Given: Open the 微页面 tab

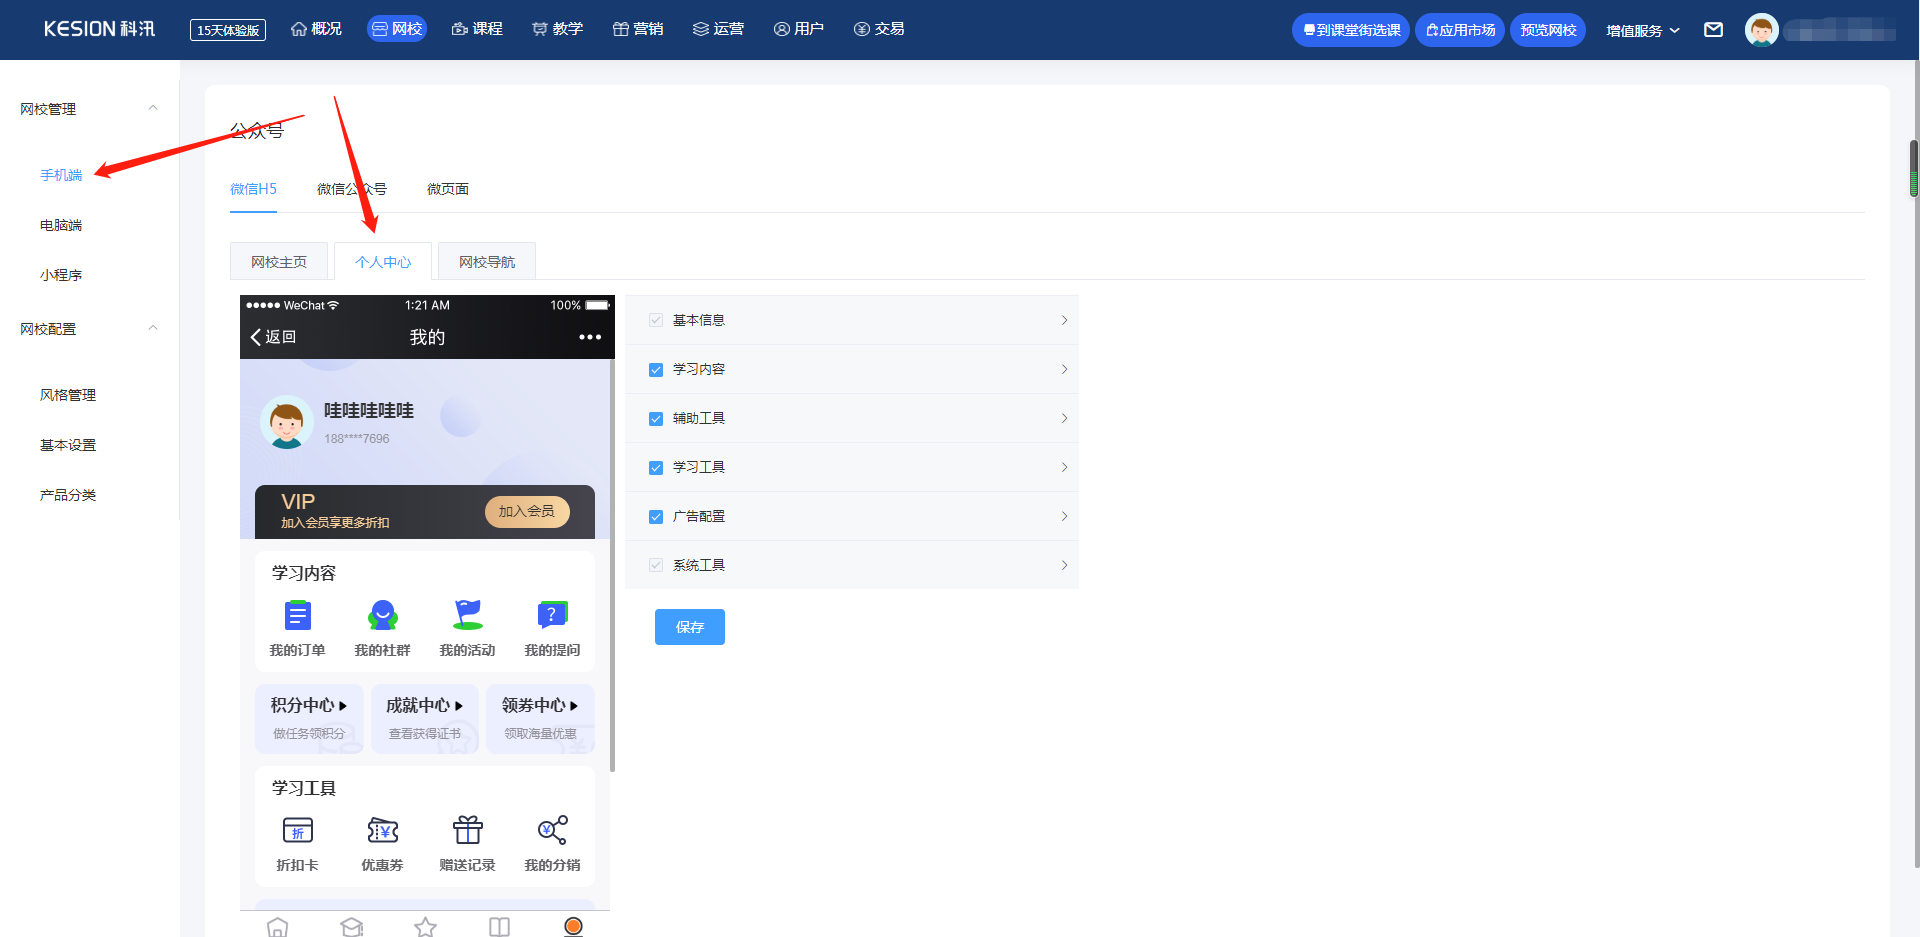Looking at the screenshot, I should click(447, 189).
